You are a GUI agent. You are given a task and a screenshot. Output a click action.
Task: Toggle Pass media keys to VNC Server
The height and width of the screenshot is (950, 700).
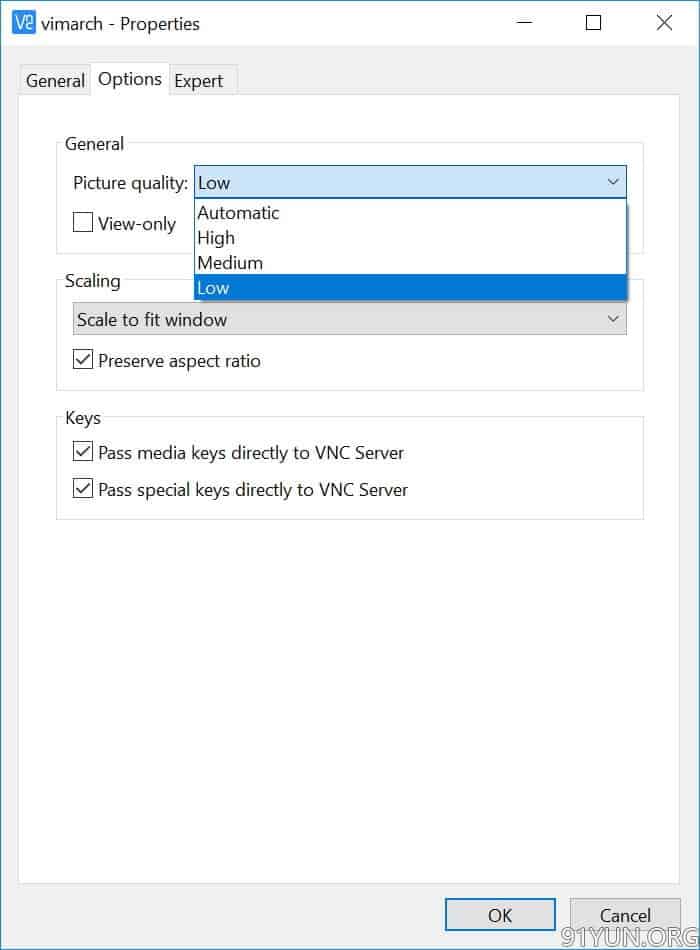(x=83, y=452)
